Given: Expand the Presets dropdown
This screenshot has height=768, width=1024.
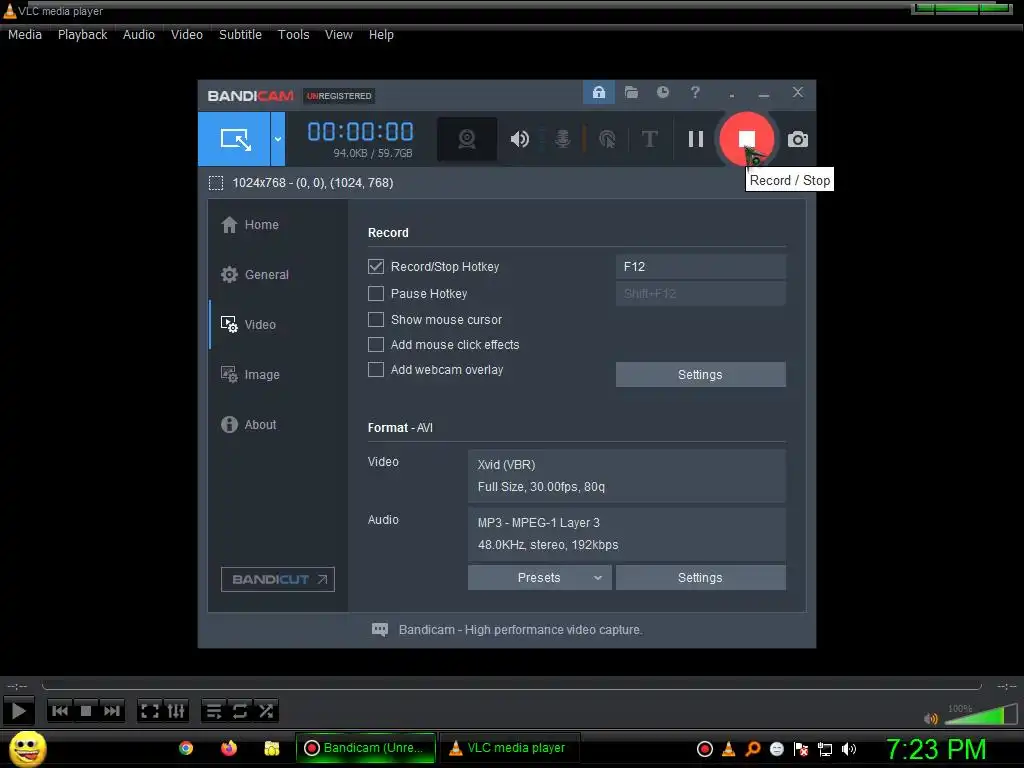Looking at the screenshot, I should [539, 577].
